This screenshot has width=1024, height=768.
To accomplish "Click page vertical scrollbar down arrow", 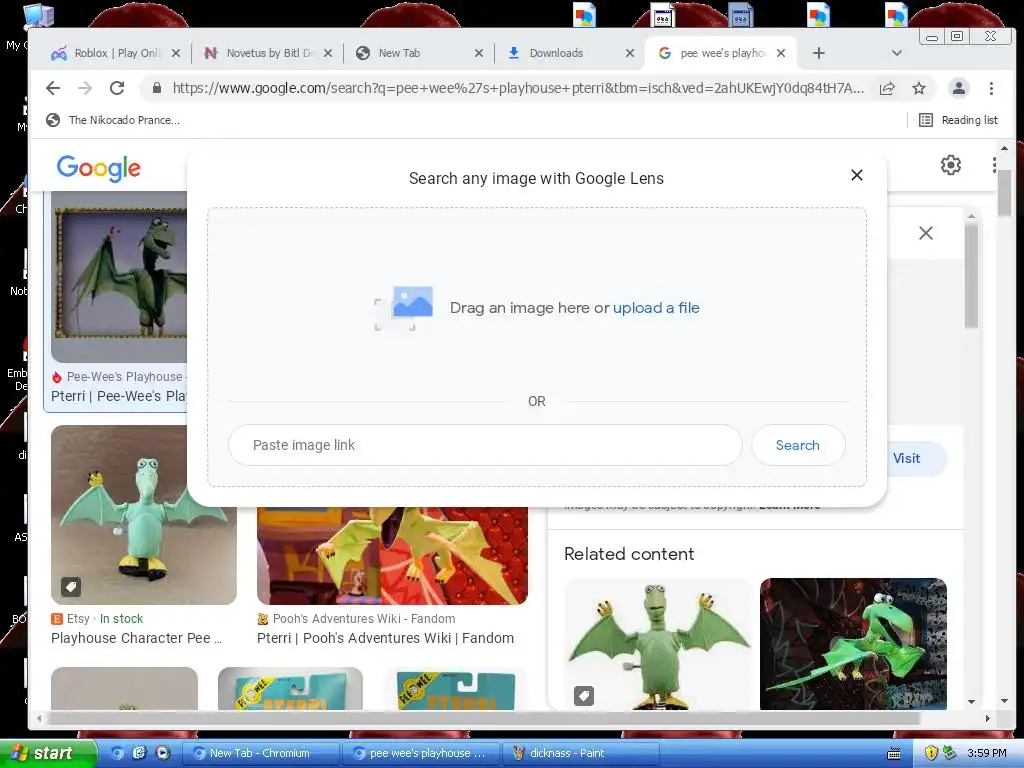I will coord(1004,701).
